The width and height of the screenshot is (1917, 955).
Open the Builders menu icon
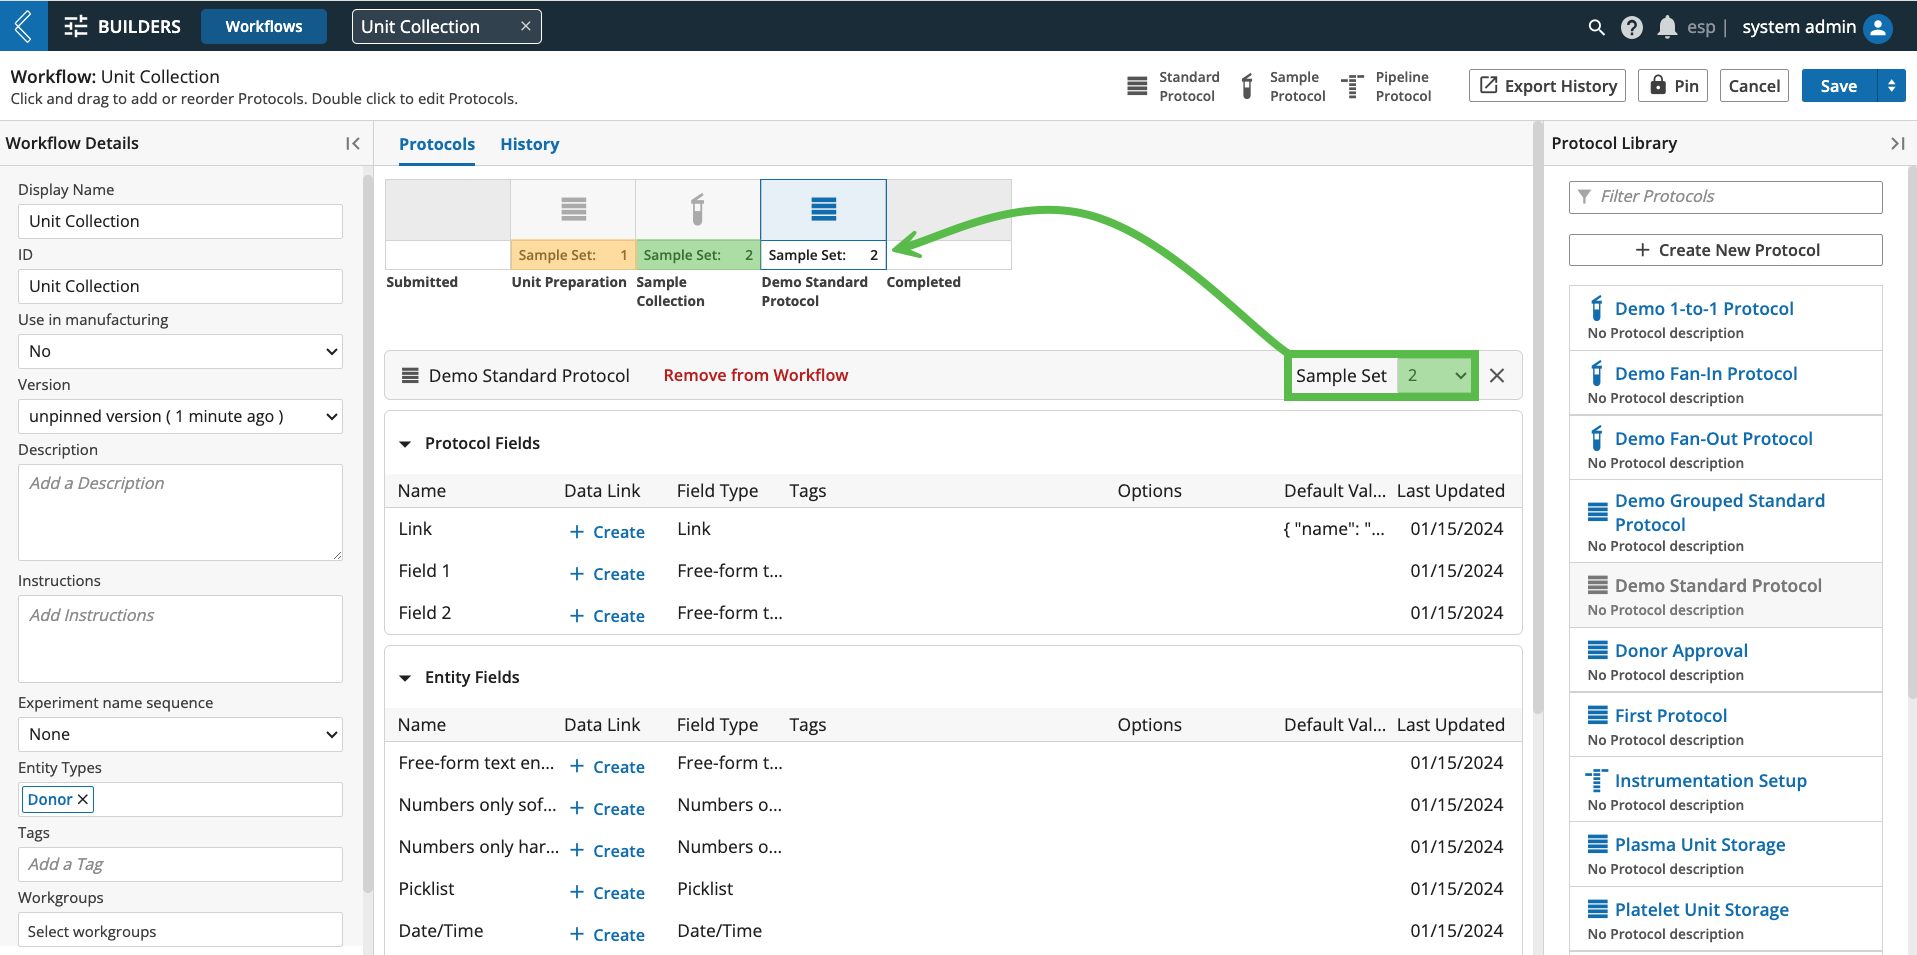tap(75, 27)
